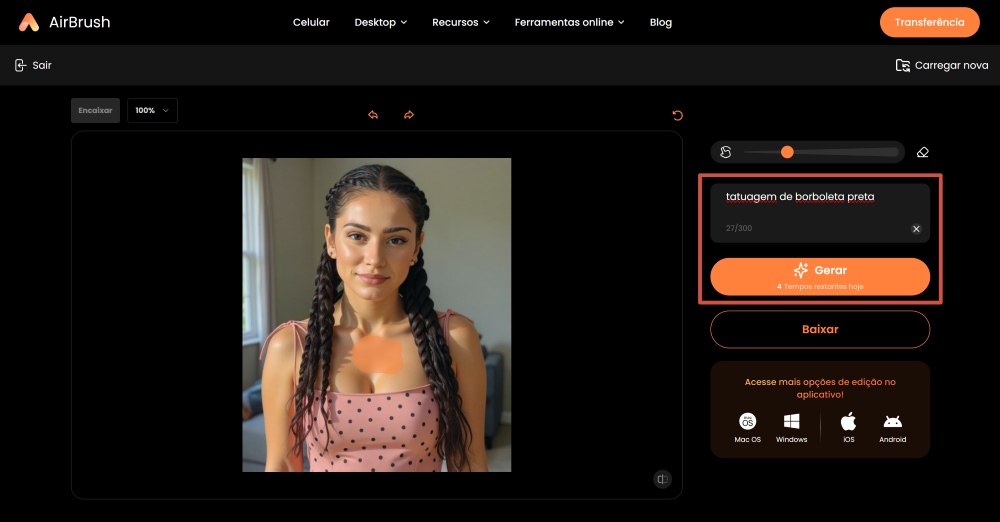
Task: Click the brush size slider handle
Action: click(x=787, y=152)
